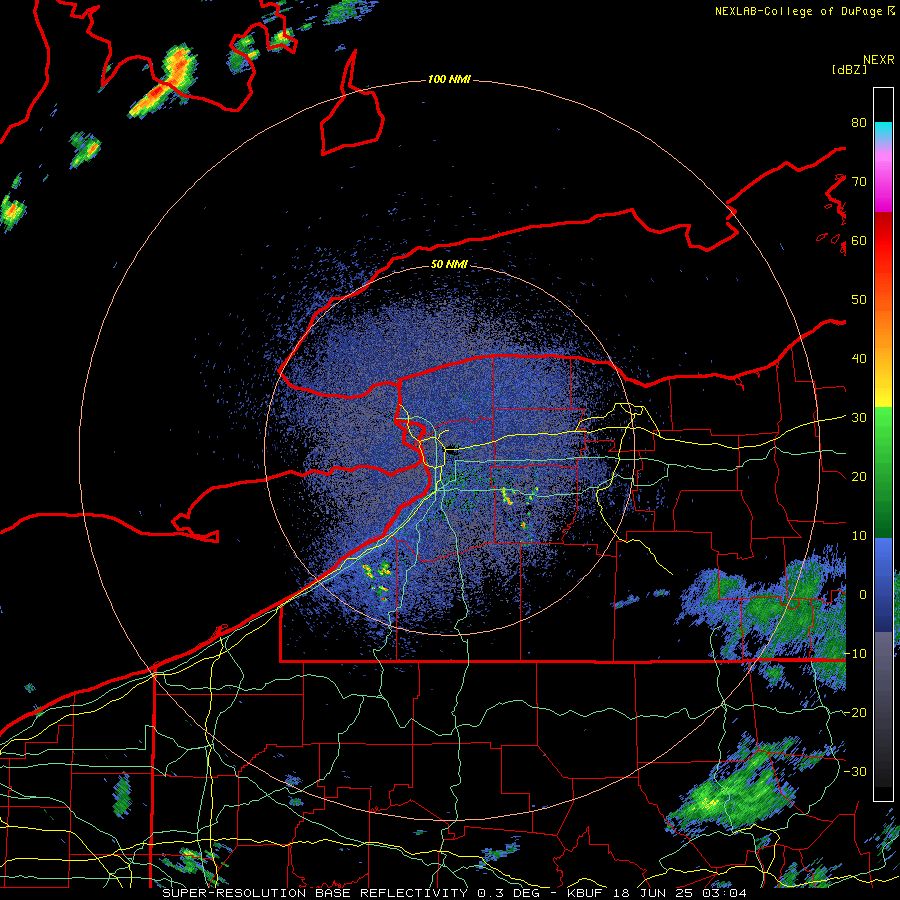Click the 80 dBZ value on legend
The image size is (900, 900).
(x=859, y=123)
